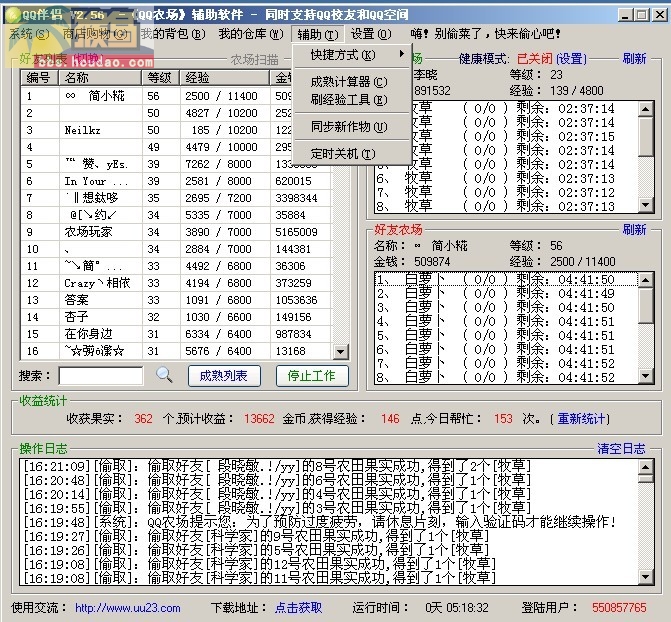
Task: Select 白萝卜 row number 8
Action: [x=506, y=377]
